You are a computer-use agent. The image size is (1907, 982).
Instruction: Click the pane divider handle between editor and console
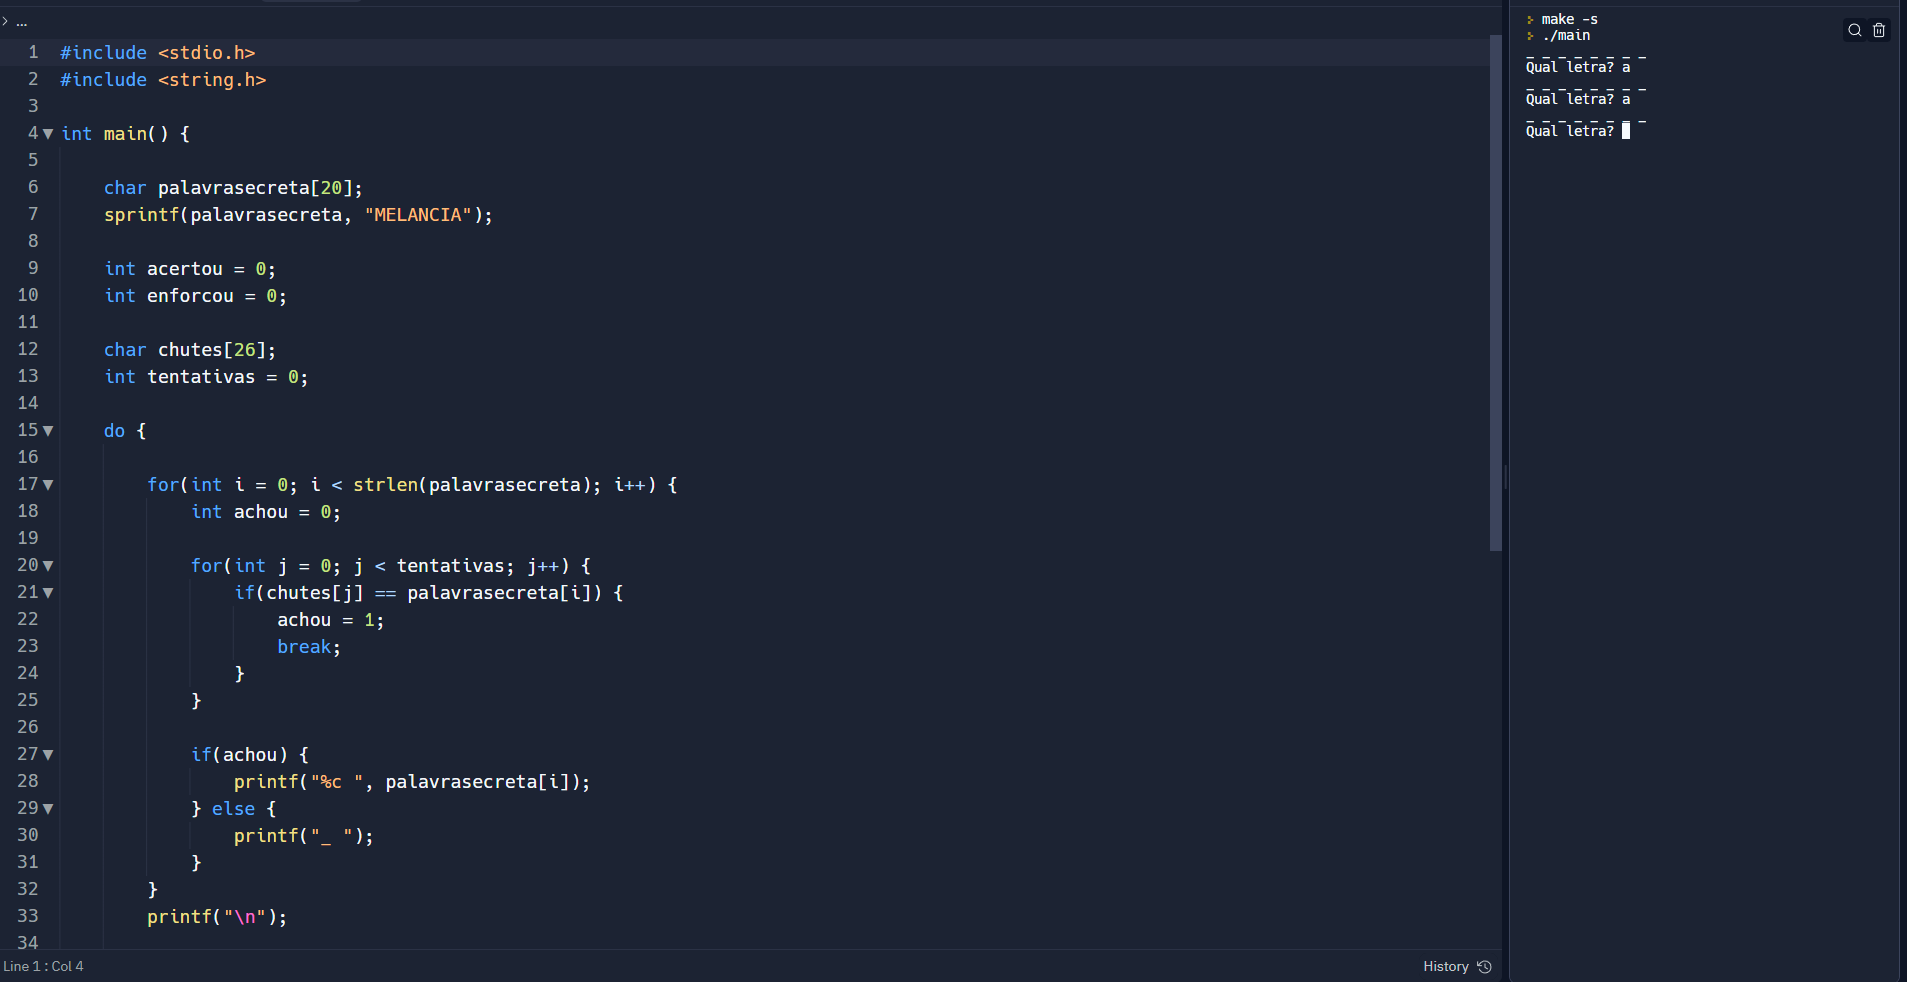(x=1506, y=478)
